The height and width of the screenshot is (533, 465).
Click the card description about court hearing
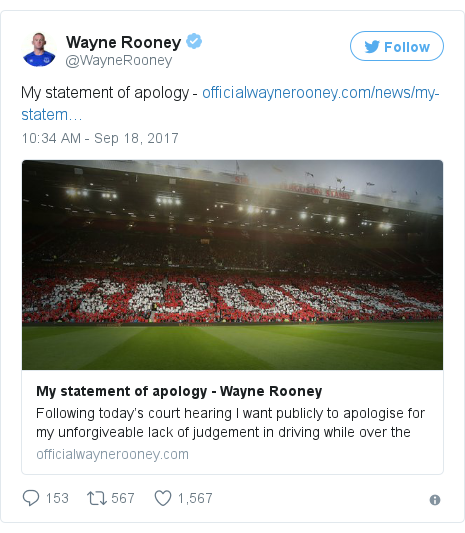tap(230, 423)
